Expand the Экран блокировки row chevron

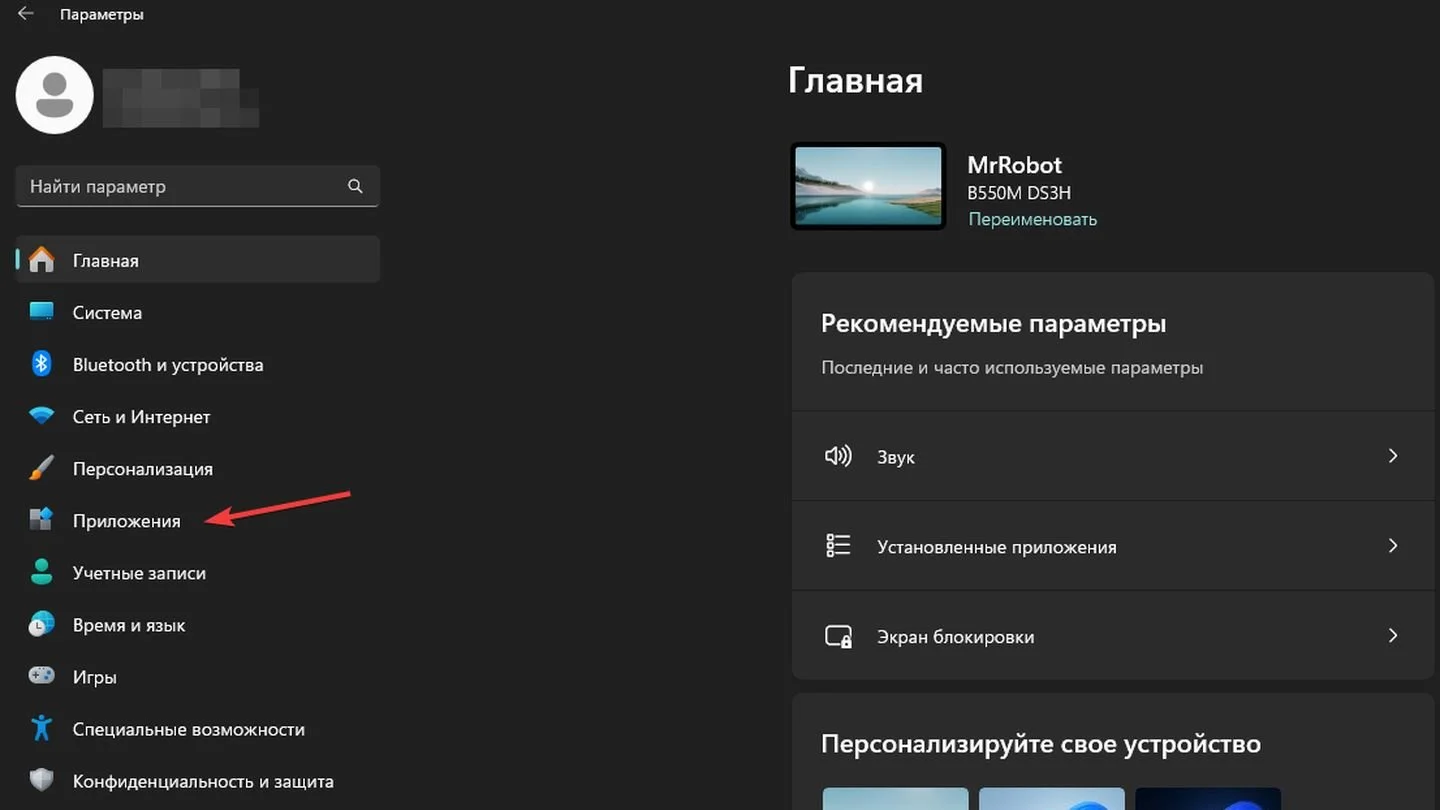tap(1393, 636)
